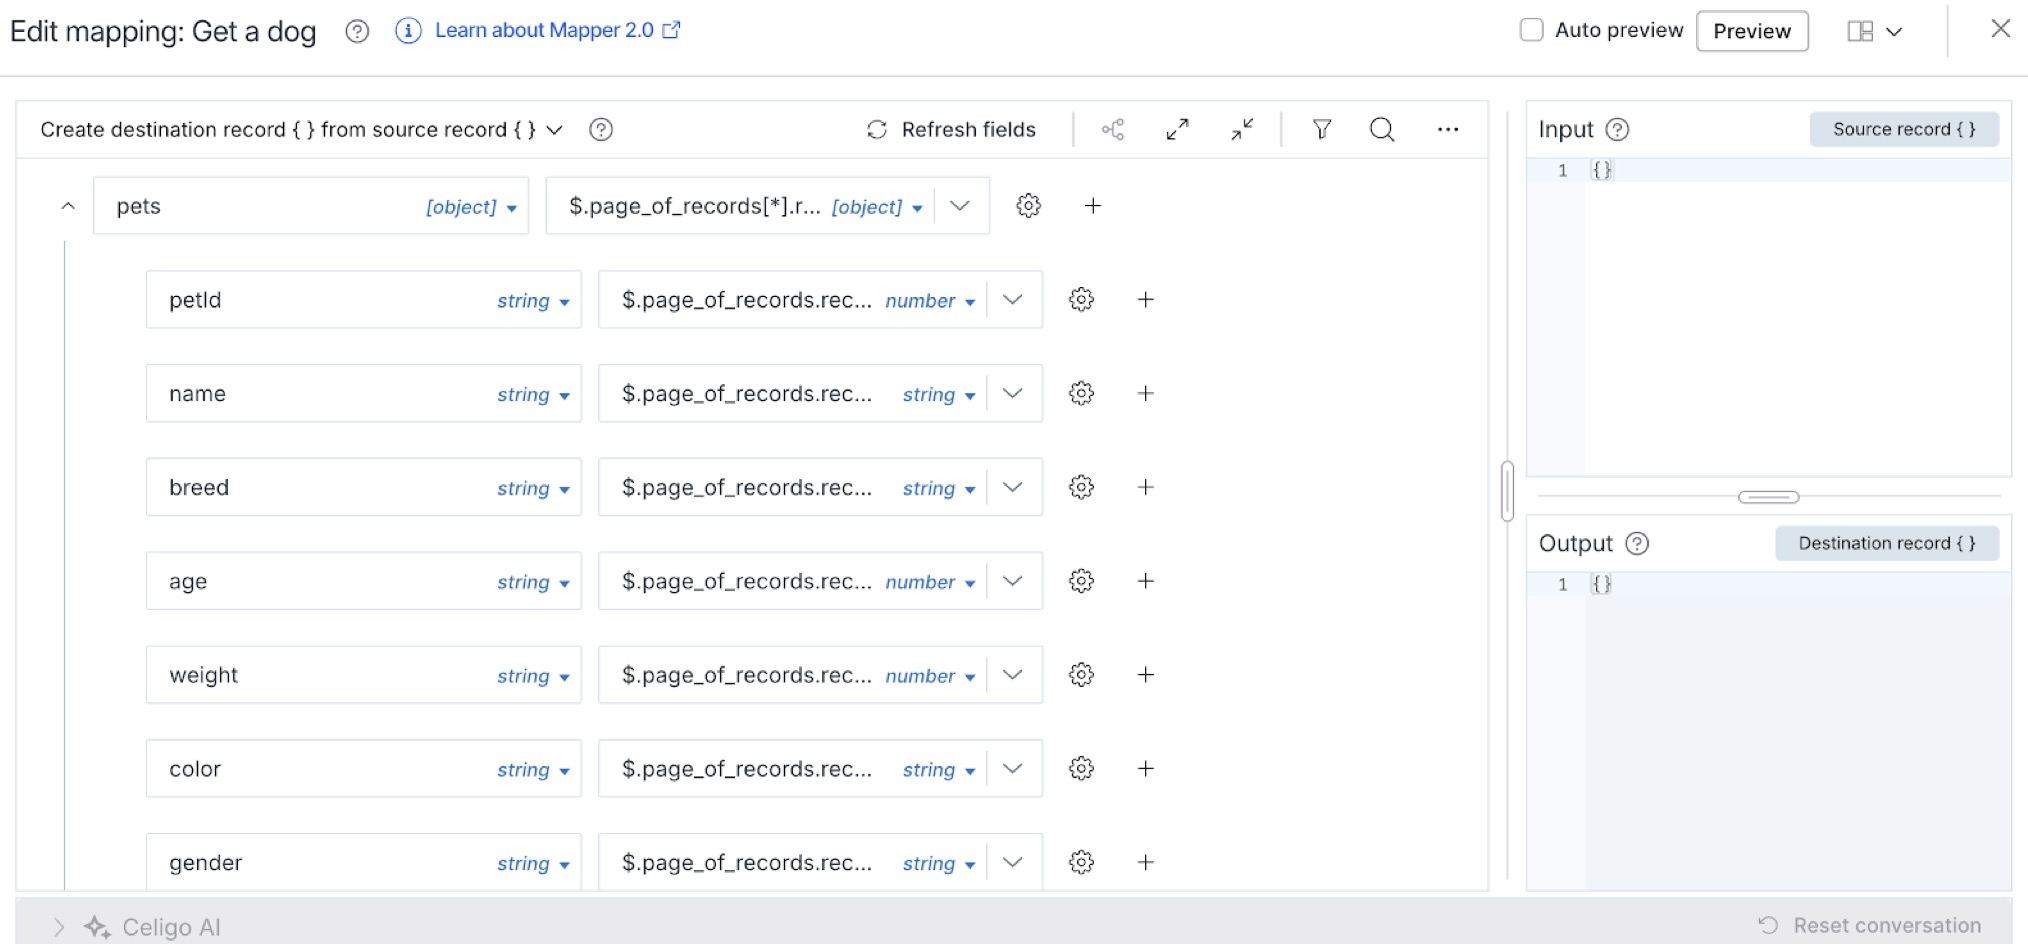Click the help icon beside Input
Image resolution: width=2028 pixels, height=944 pixels.
(1617, 130)
